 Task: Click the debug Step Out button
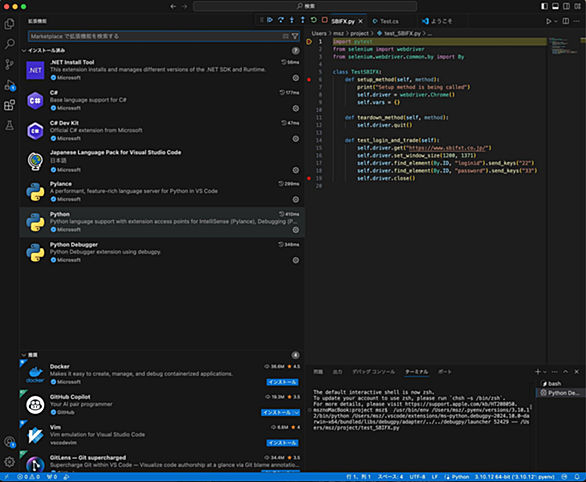click(303, 20)
